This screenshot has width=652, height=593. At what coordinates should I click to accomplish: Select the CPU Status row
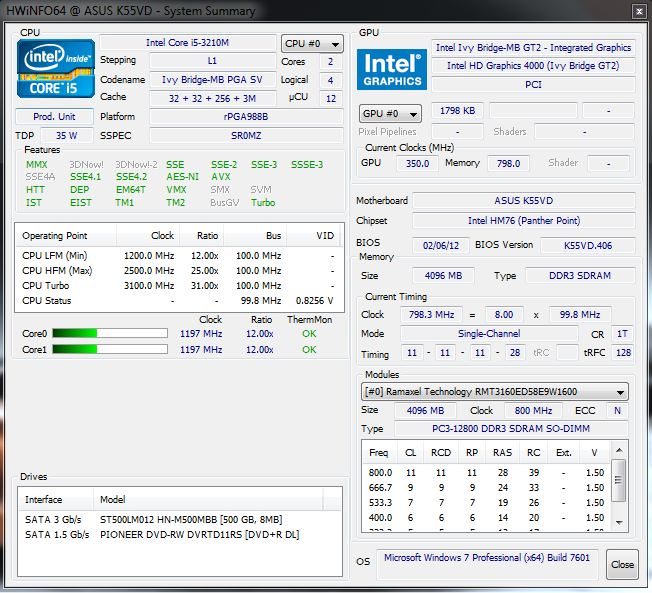[x=179, y=301]
